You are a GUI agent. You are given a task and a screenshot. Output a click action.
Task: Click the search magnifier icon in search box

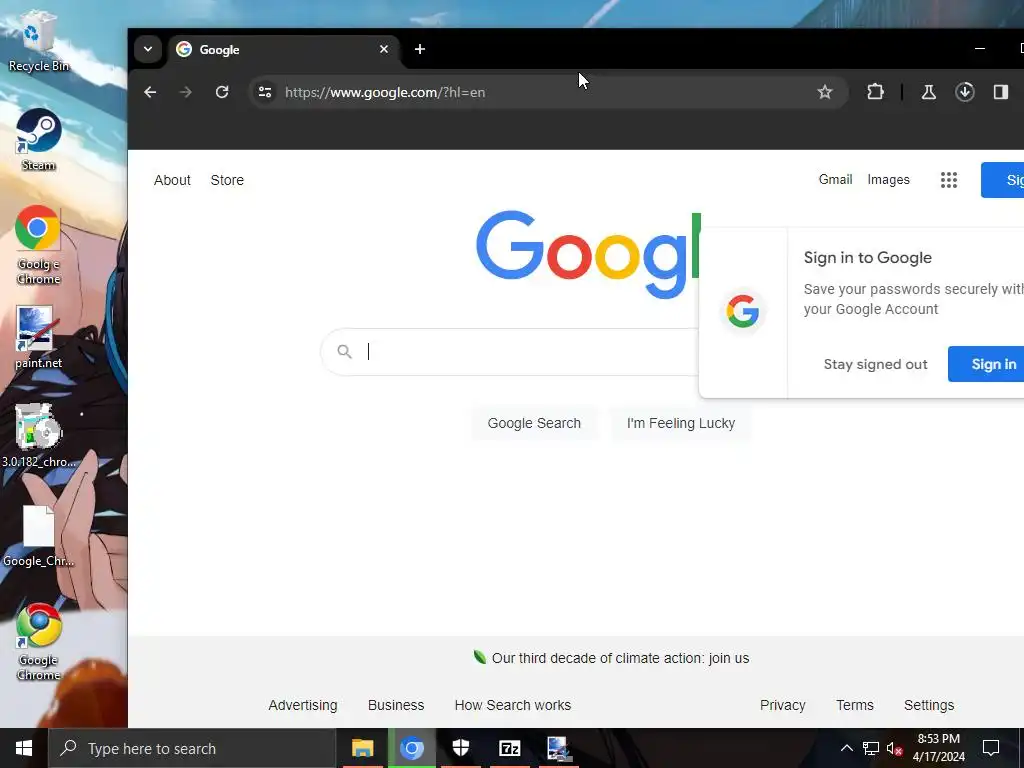pos(344,351)
